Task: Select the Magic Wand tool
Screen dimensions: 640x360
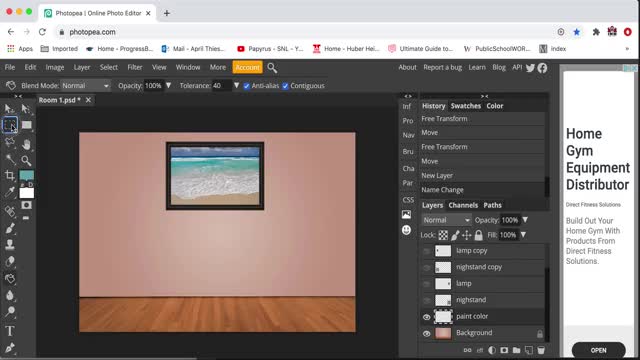Action: (10, 160)
